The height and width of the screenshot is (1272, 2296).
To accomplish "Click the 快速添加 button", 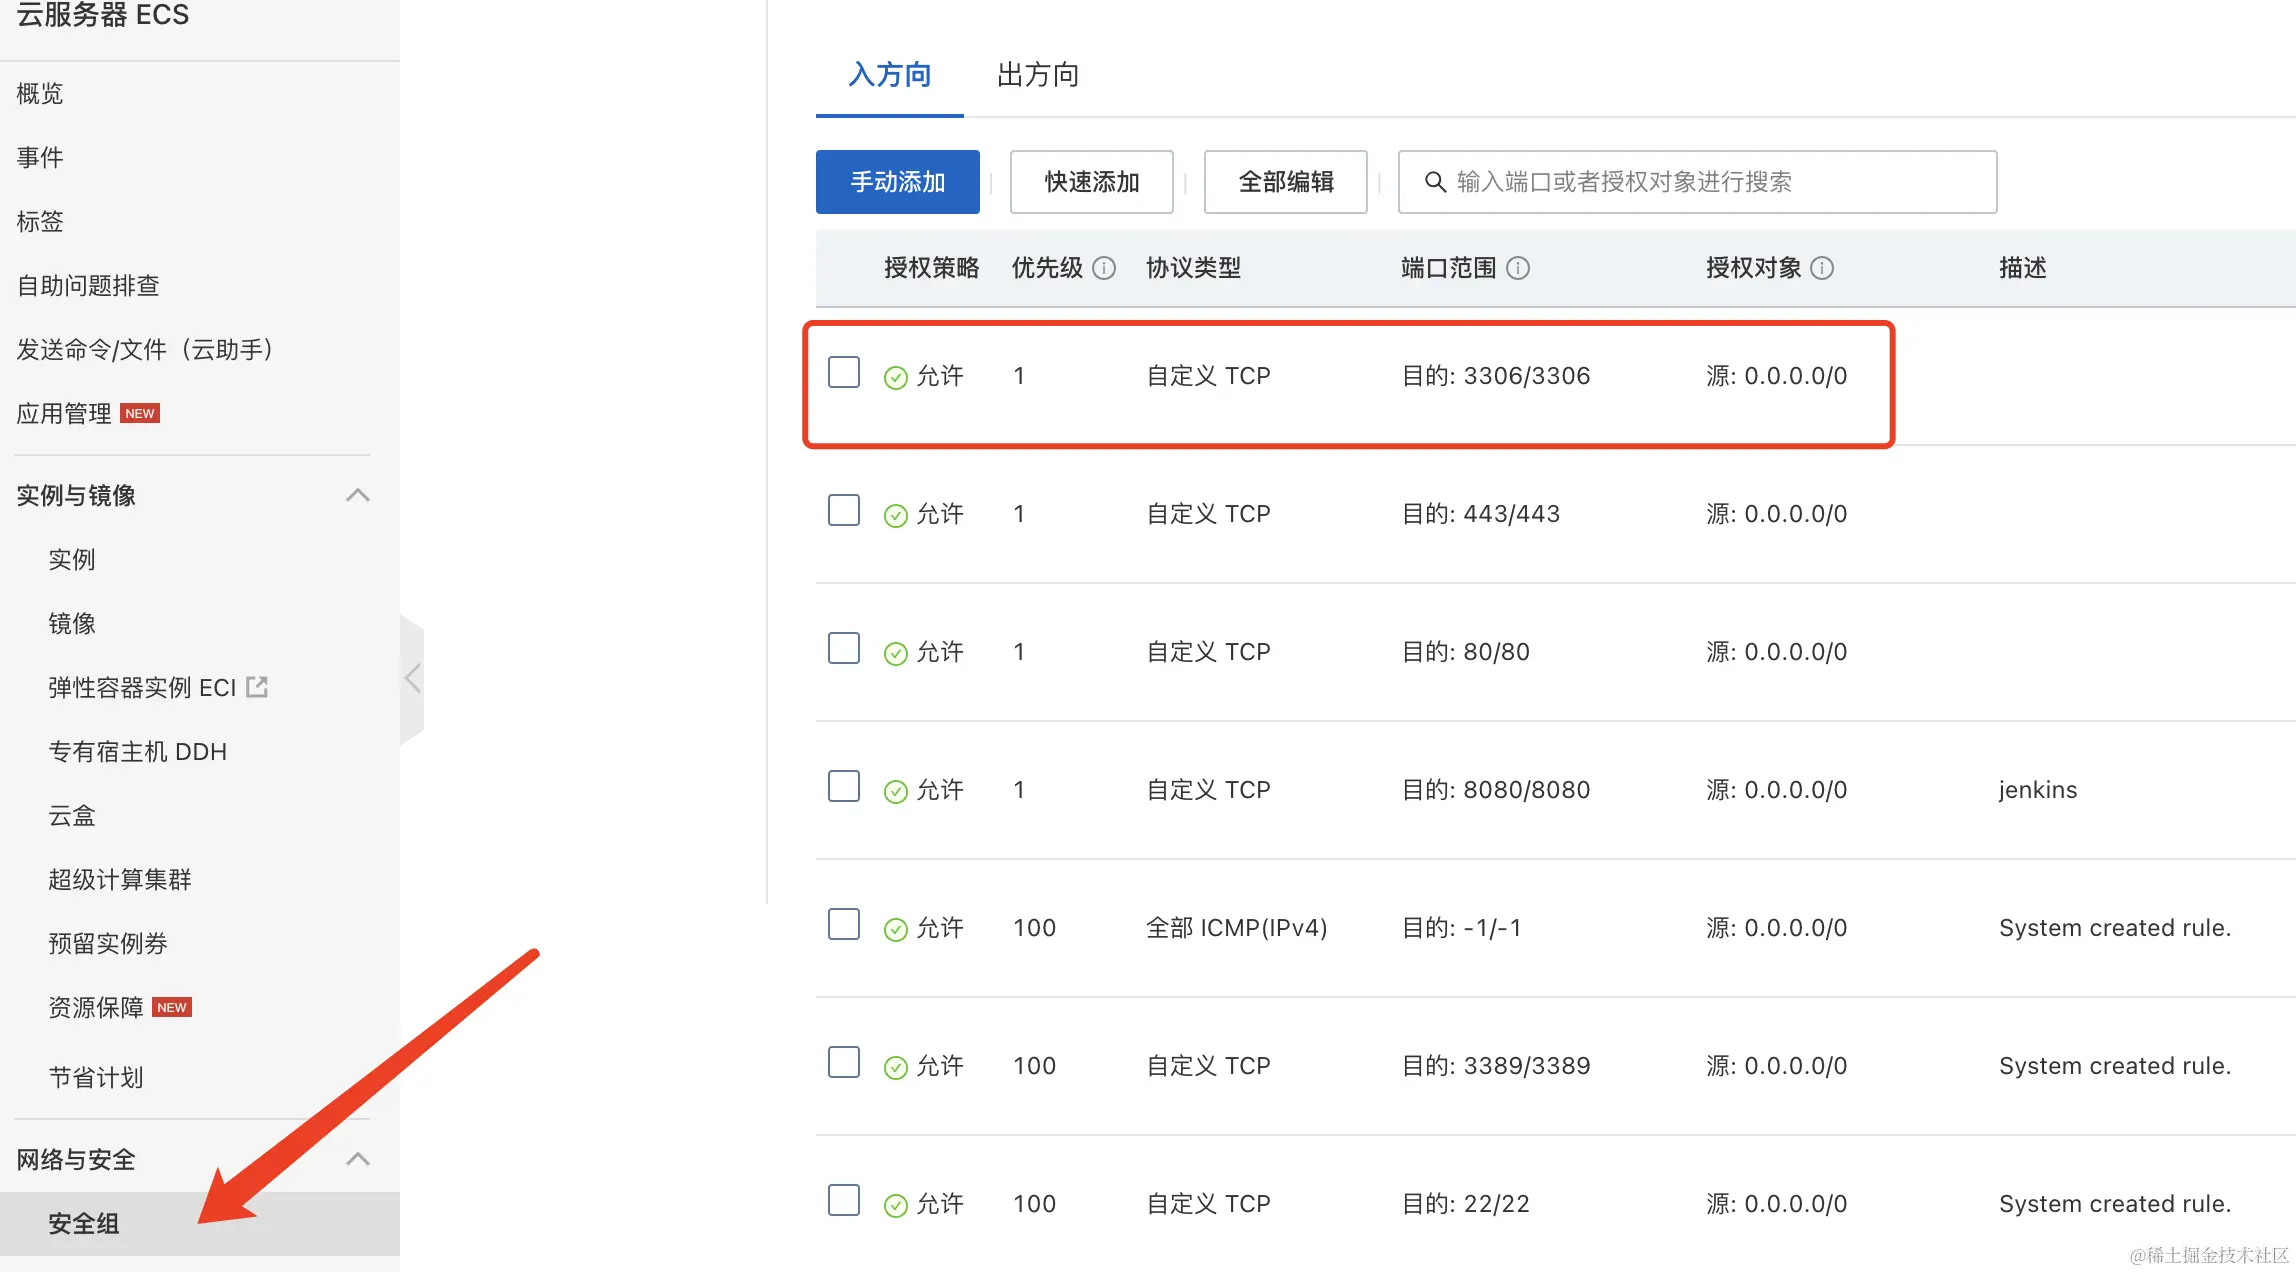I will click(1091, 182).
